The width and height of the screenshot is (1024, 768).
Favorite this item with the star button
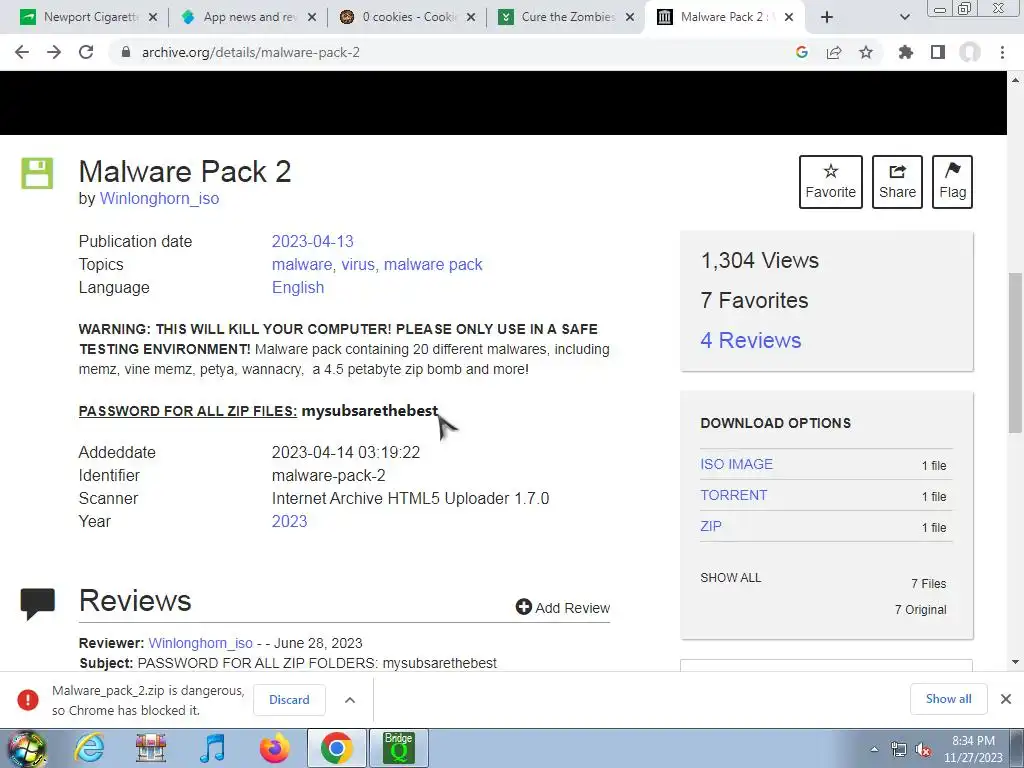click(x=831, y=182)
